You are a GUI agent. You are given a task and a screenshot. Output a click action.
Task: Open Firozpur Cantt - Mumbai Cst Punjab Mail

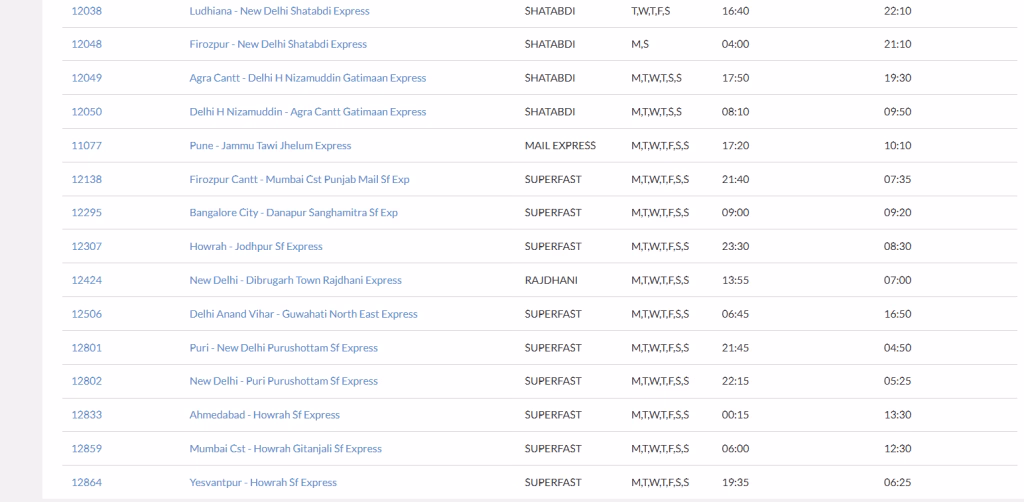[300, 179]
